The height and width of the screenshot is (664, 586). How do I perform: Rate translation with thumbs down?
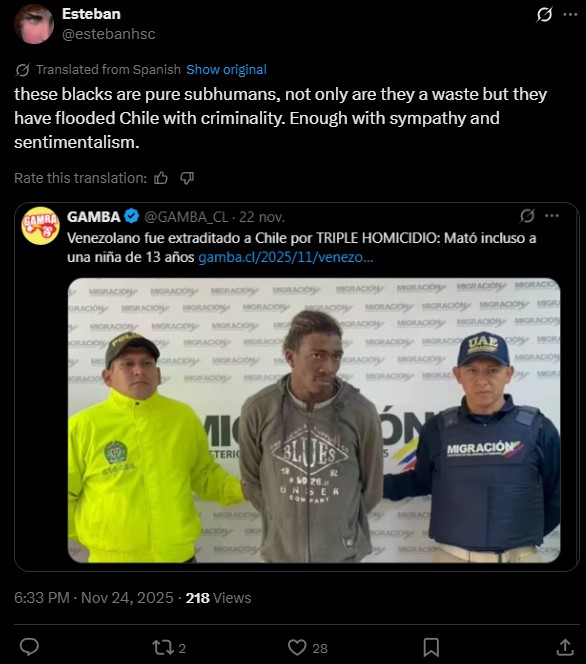click(187, 178)
